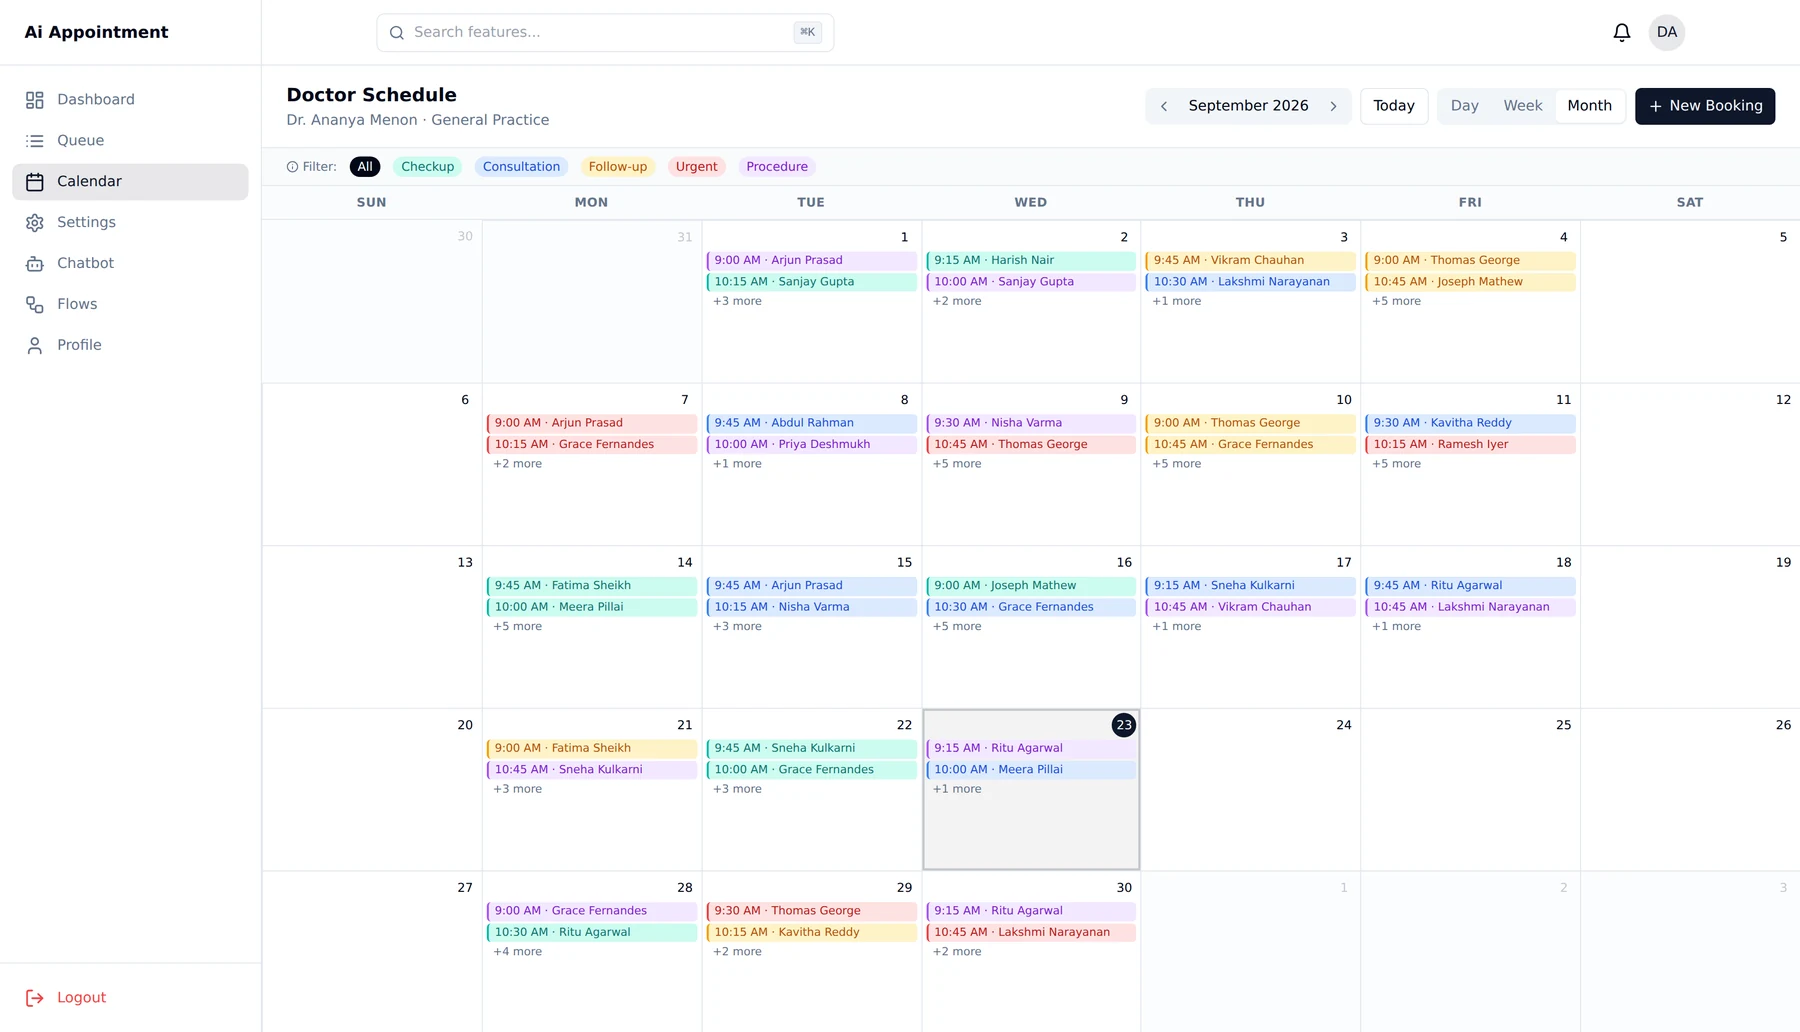The width and height of the screenshot is (1800, 1032).
Task: Expand +2 more on September 2
Action: pyautogui.click(x=957, y=301)
